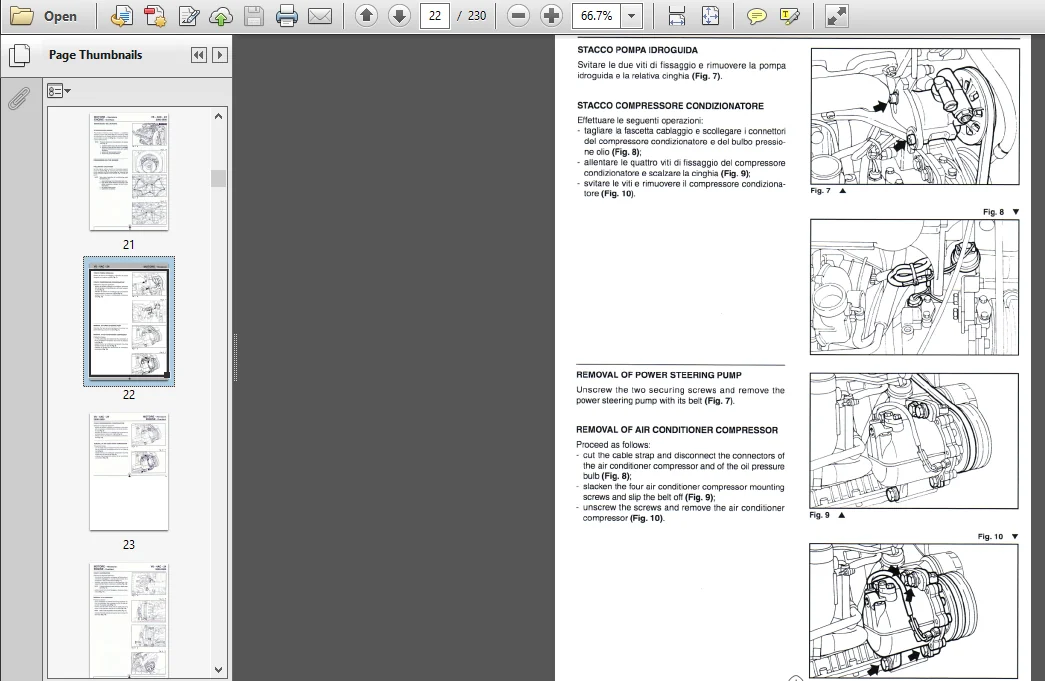Screen dimensions: 1045x681
Task: Open the Attachments paperclip panel
Action: point(19,99)
